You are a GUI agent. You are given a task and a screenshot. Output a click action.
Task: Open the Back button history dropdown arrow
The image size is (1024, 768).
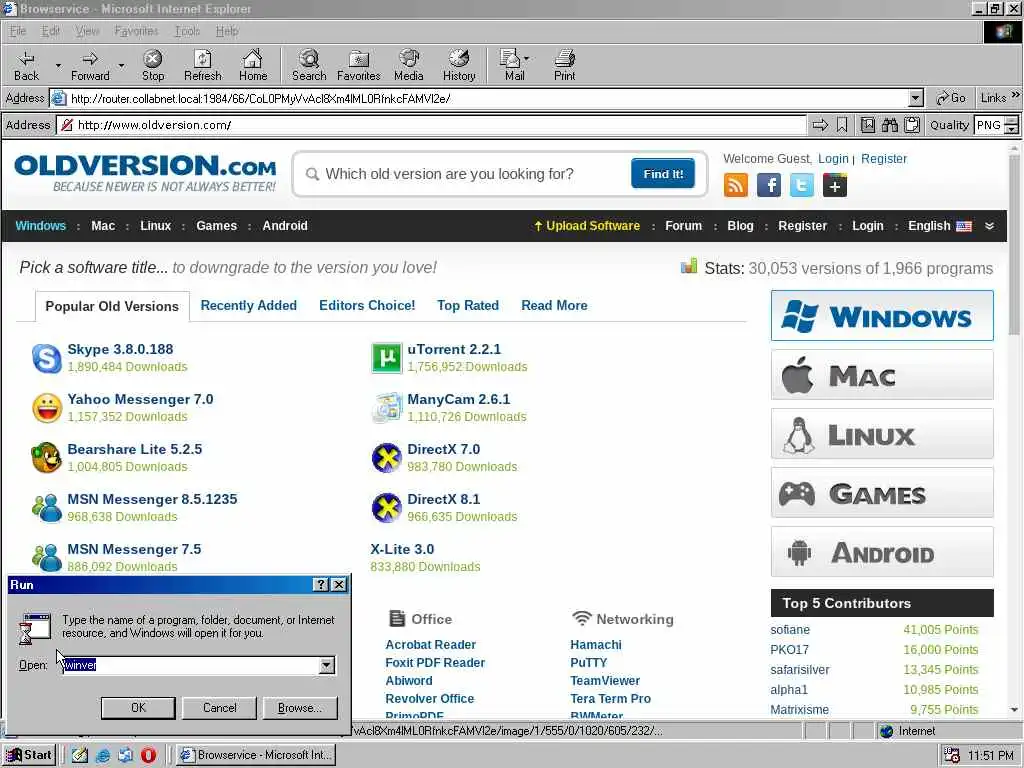58,65
